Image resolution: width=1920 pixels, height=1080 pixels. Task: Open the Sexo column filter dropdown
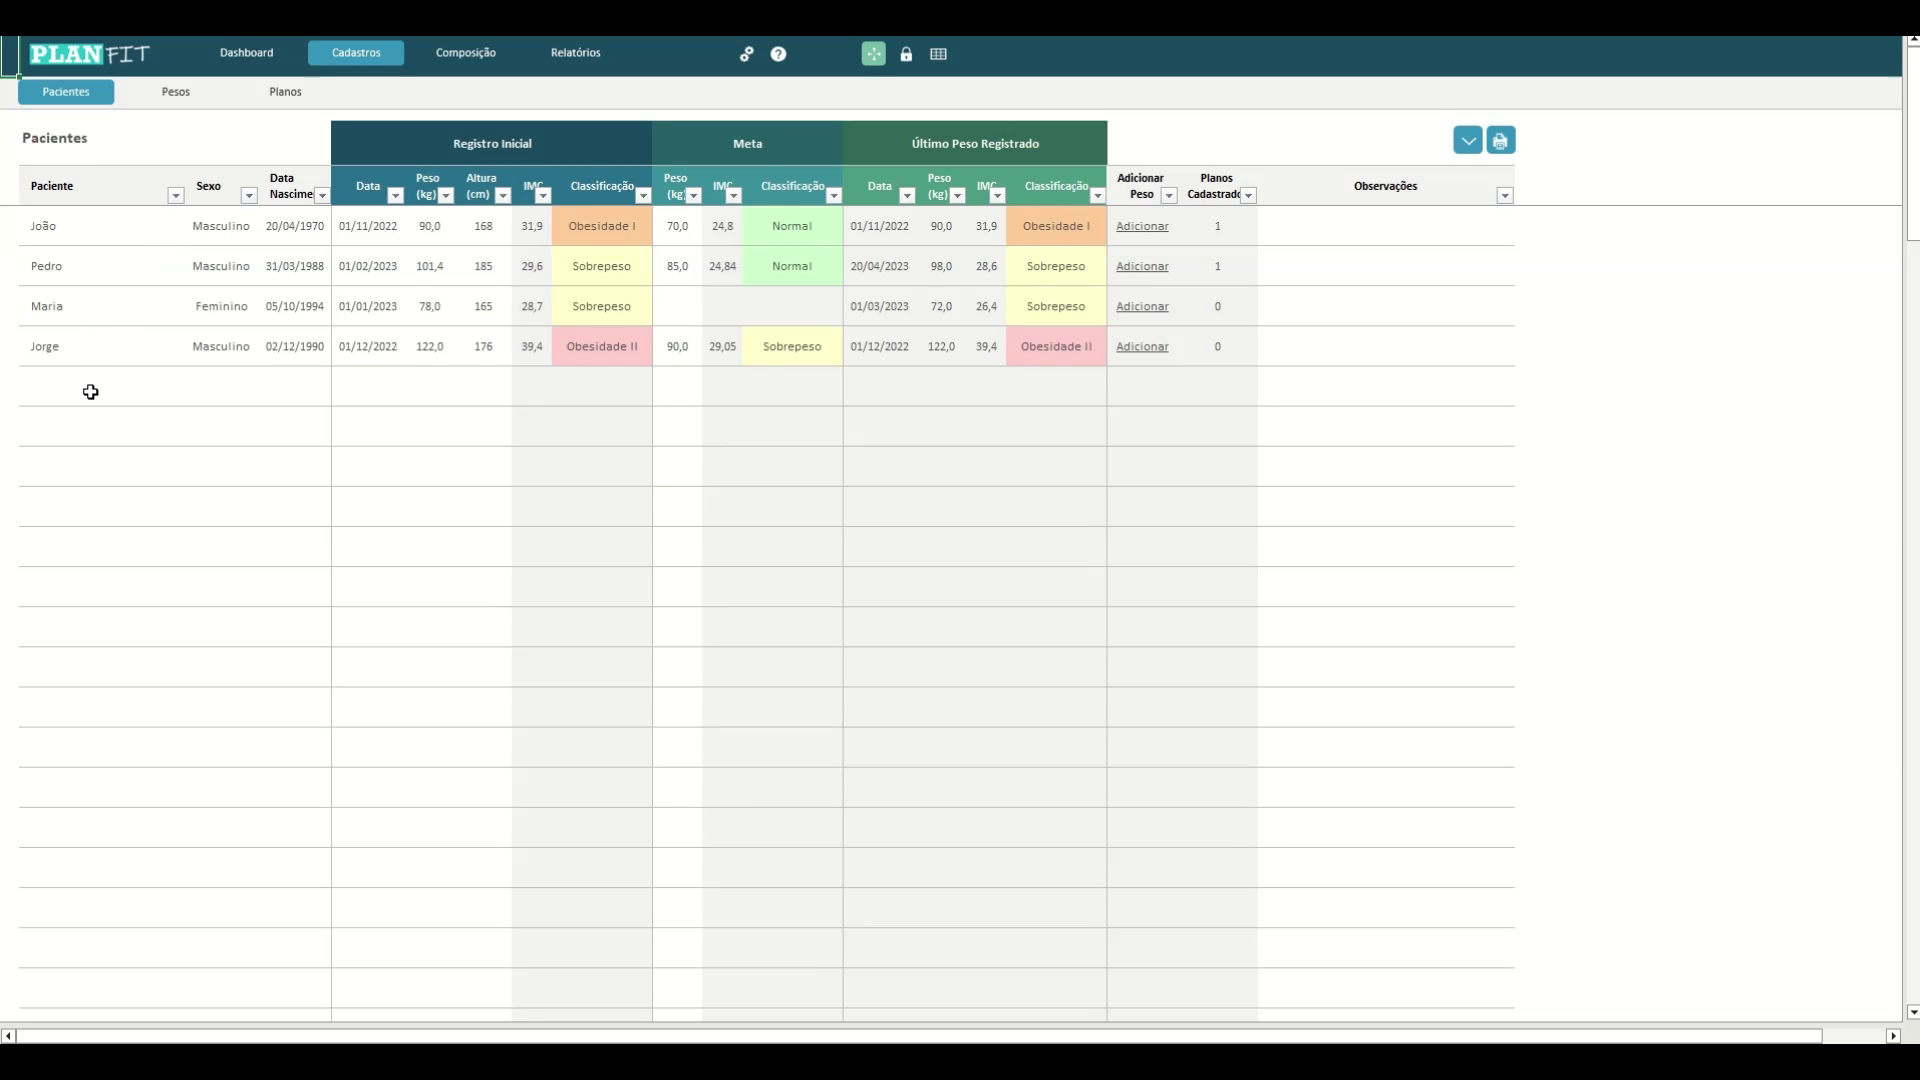(249, 196)
